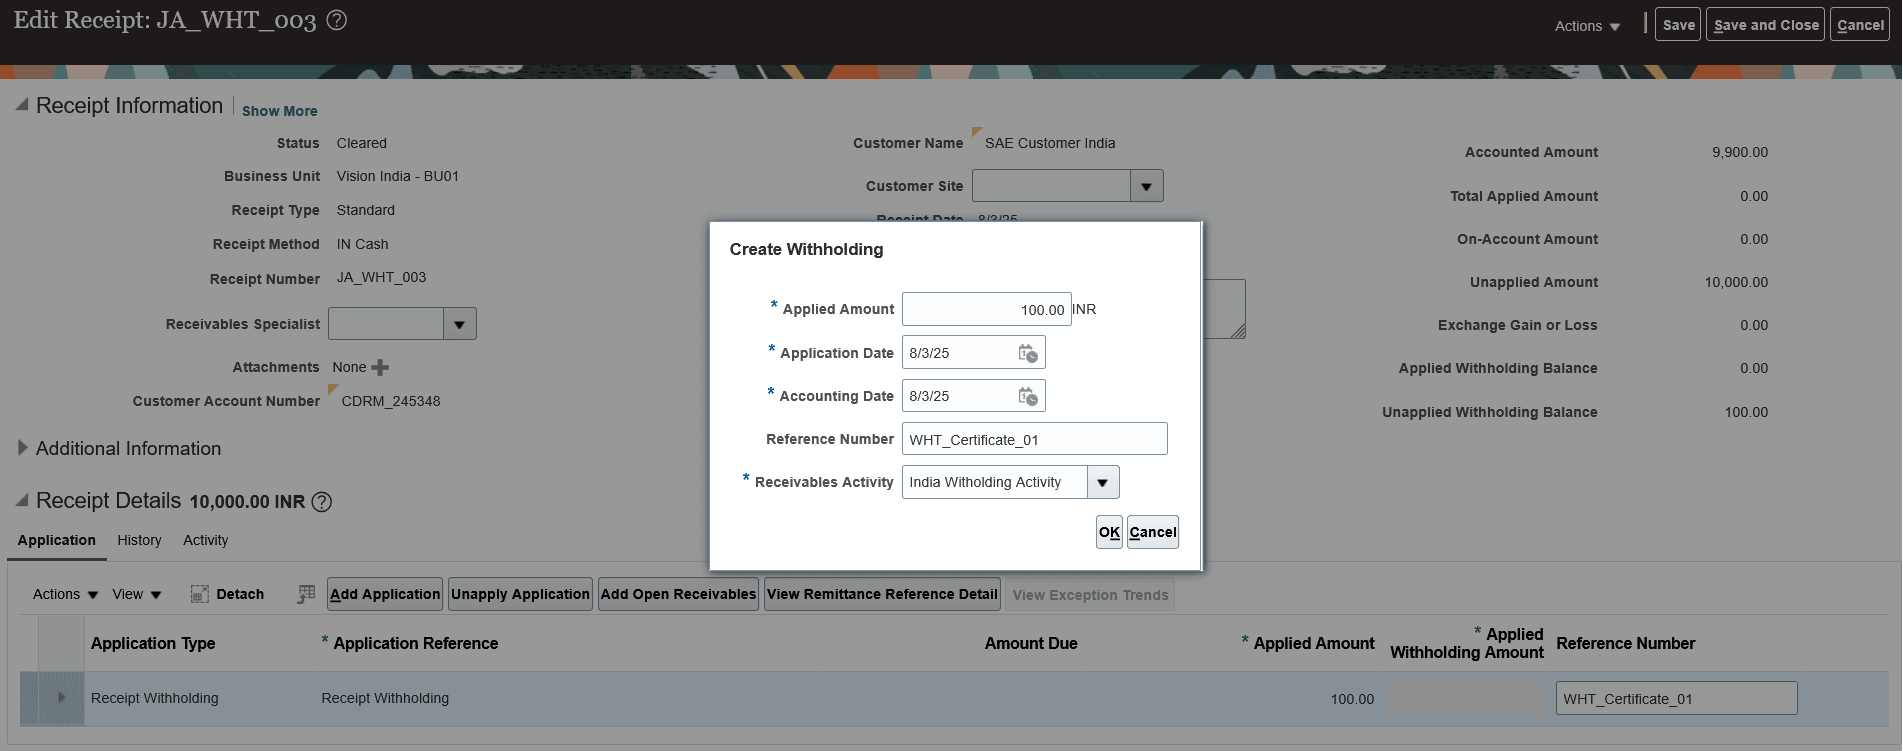Switch to the Activity tab
This screenshot has height=751, width=1903.
(205, 540)
